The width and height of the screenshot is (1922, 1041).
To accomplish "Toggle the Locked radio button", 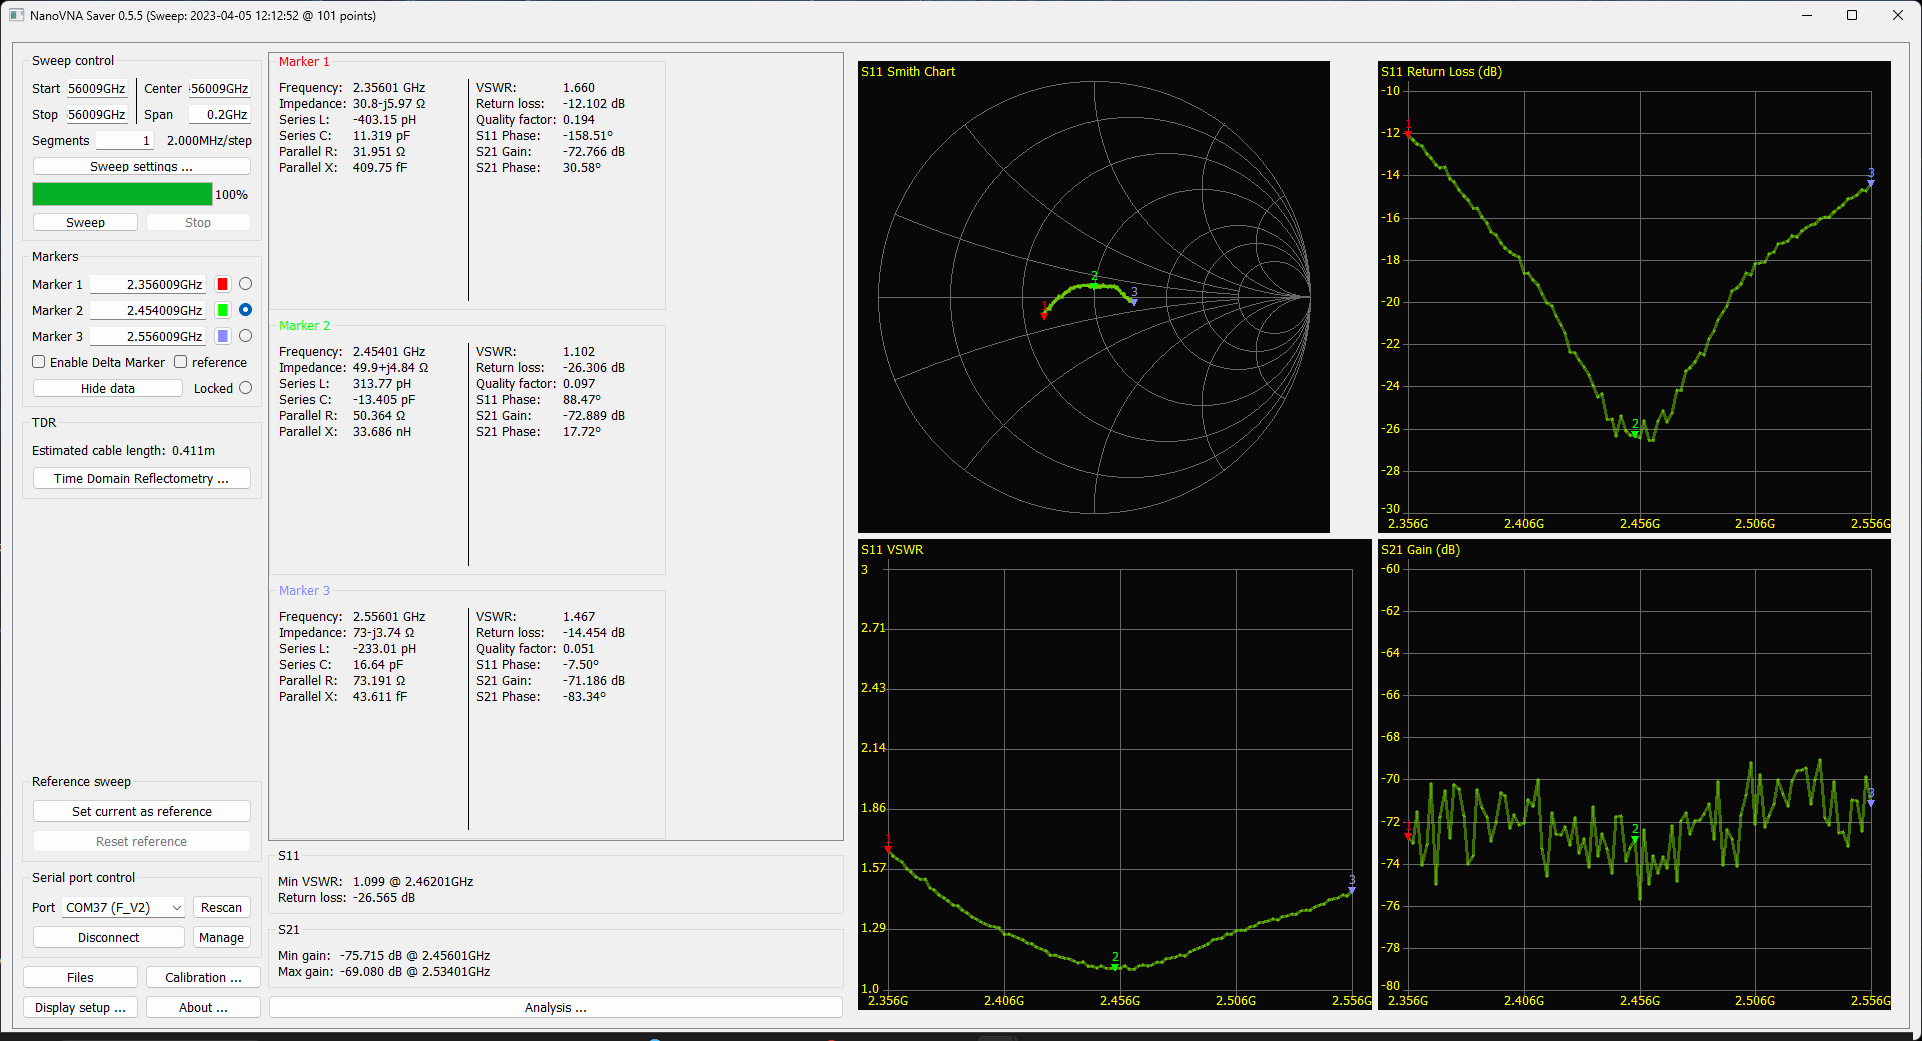I will pyautogui.click(x=245, y=388).
